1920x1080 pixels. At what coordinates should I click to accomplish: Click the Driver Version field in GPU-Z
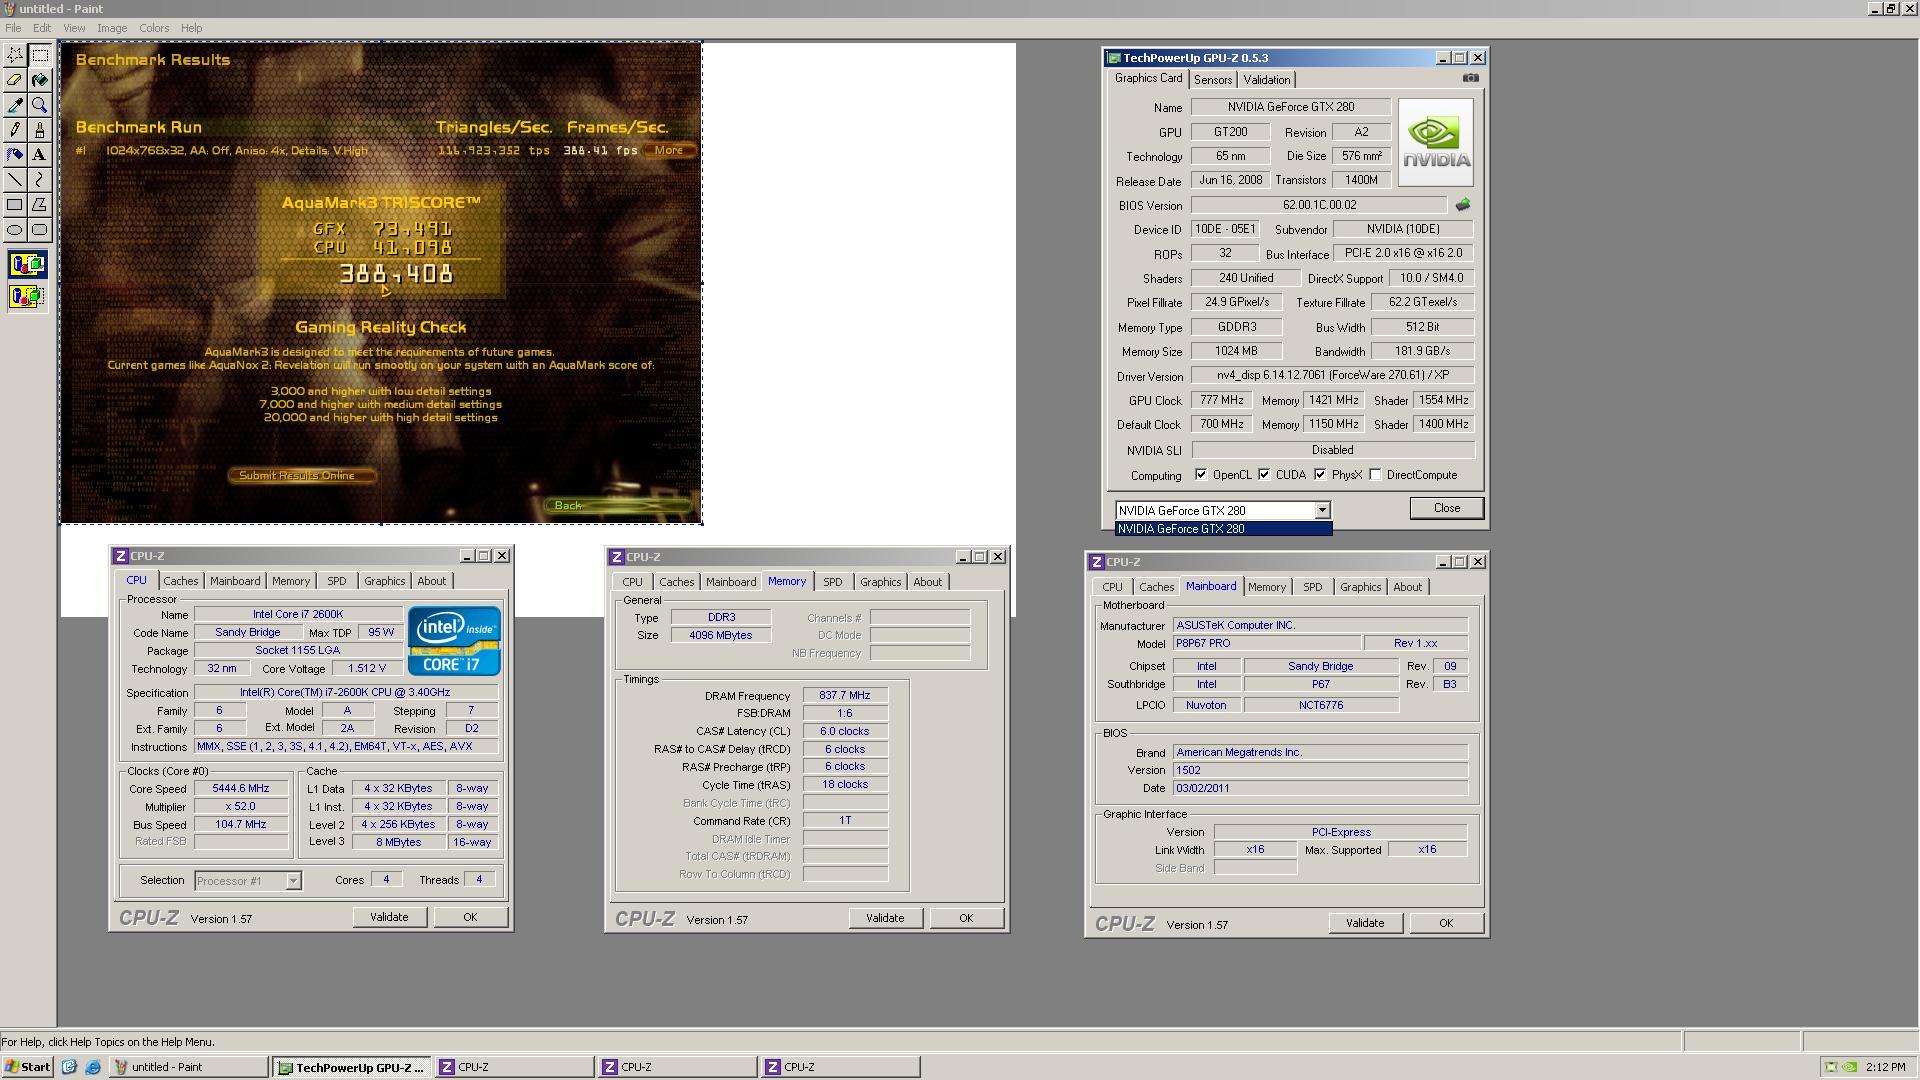(x=1332, y=376)
